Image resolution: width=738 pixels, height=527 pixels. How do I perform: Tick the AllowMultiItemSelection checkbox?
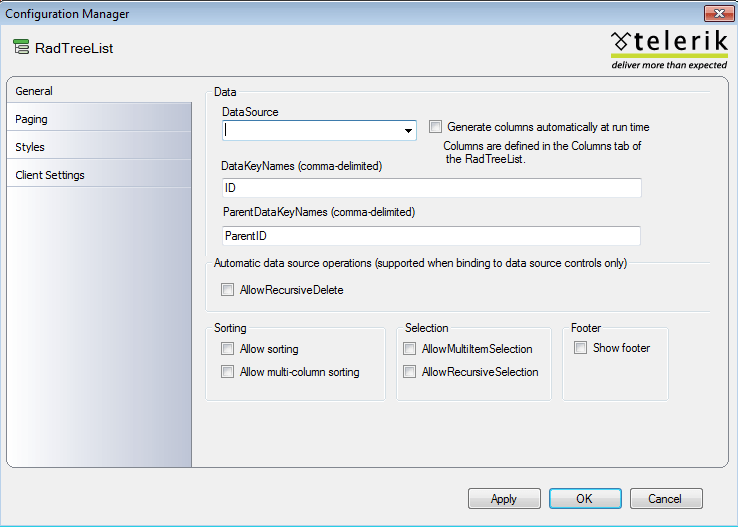(x=409, y=349)
